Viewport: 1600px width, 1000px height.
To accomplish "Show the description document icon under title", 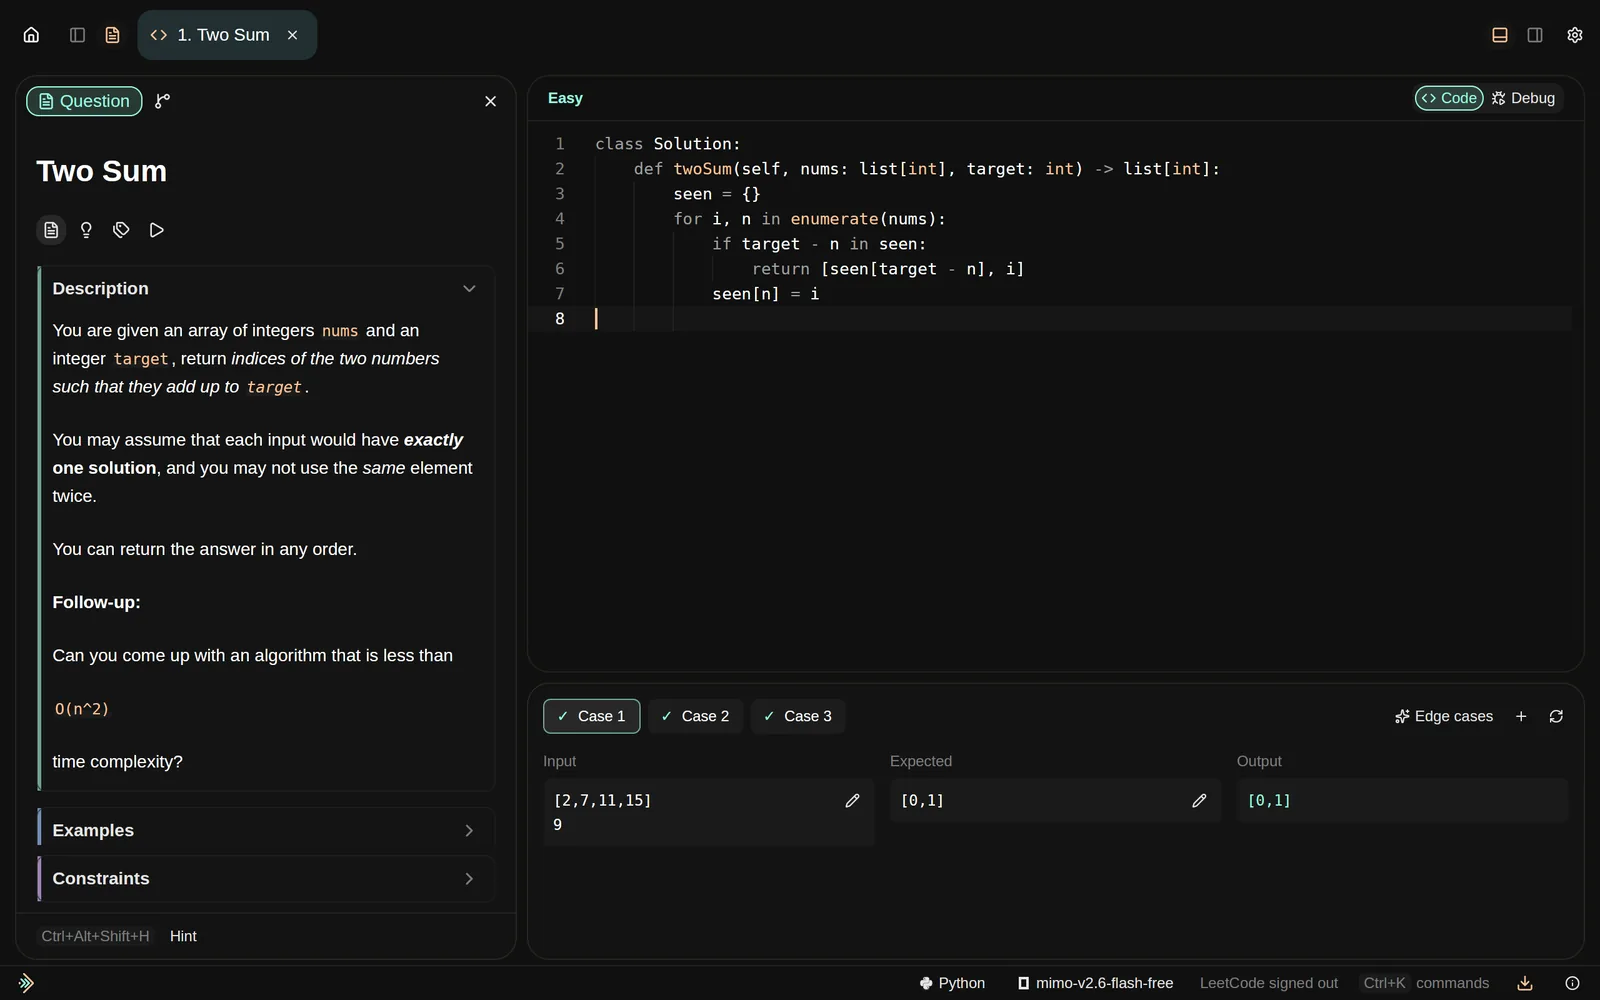I will pos(51,230).
